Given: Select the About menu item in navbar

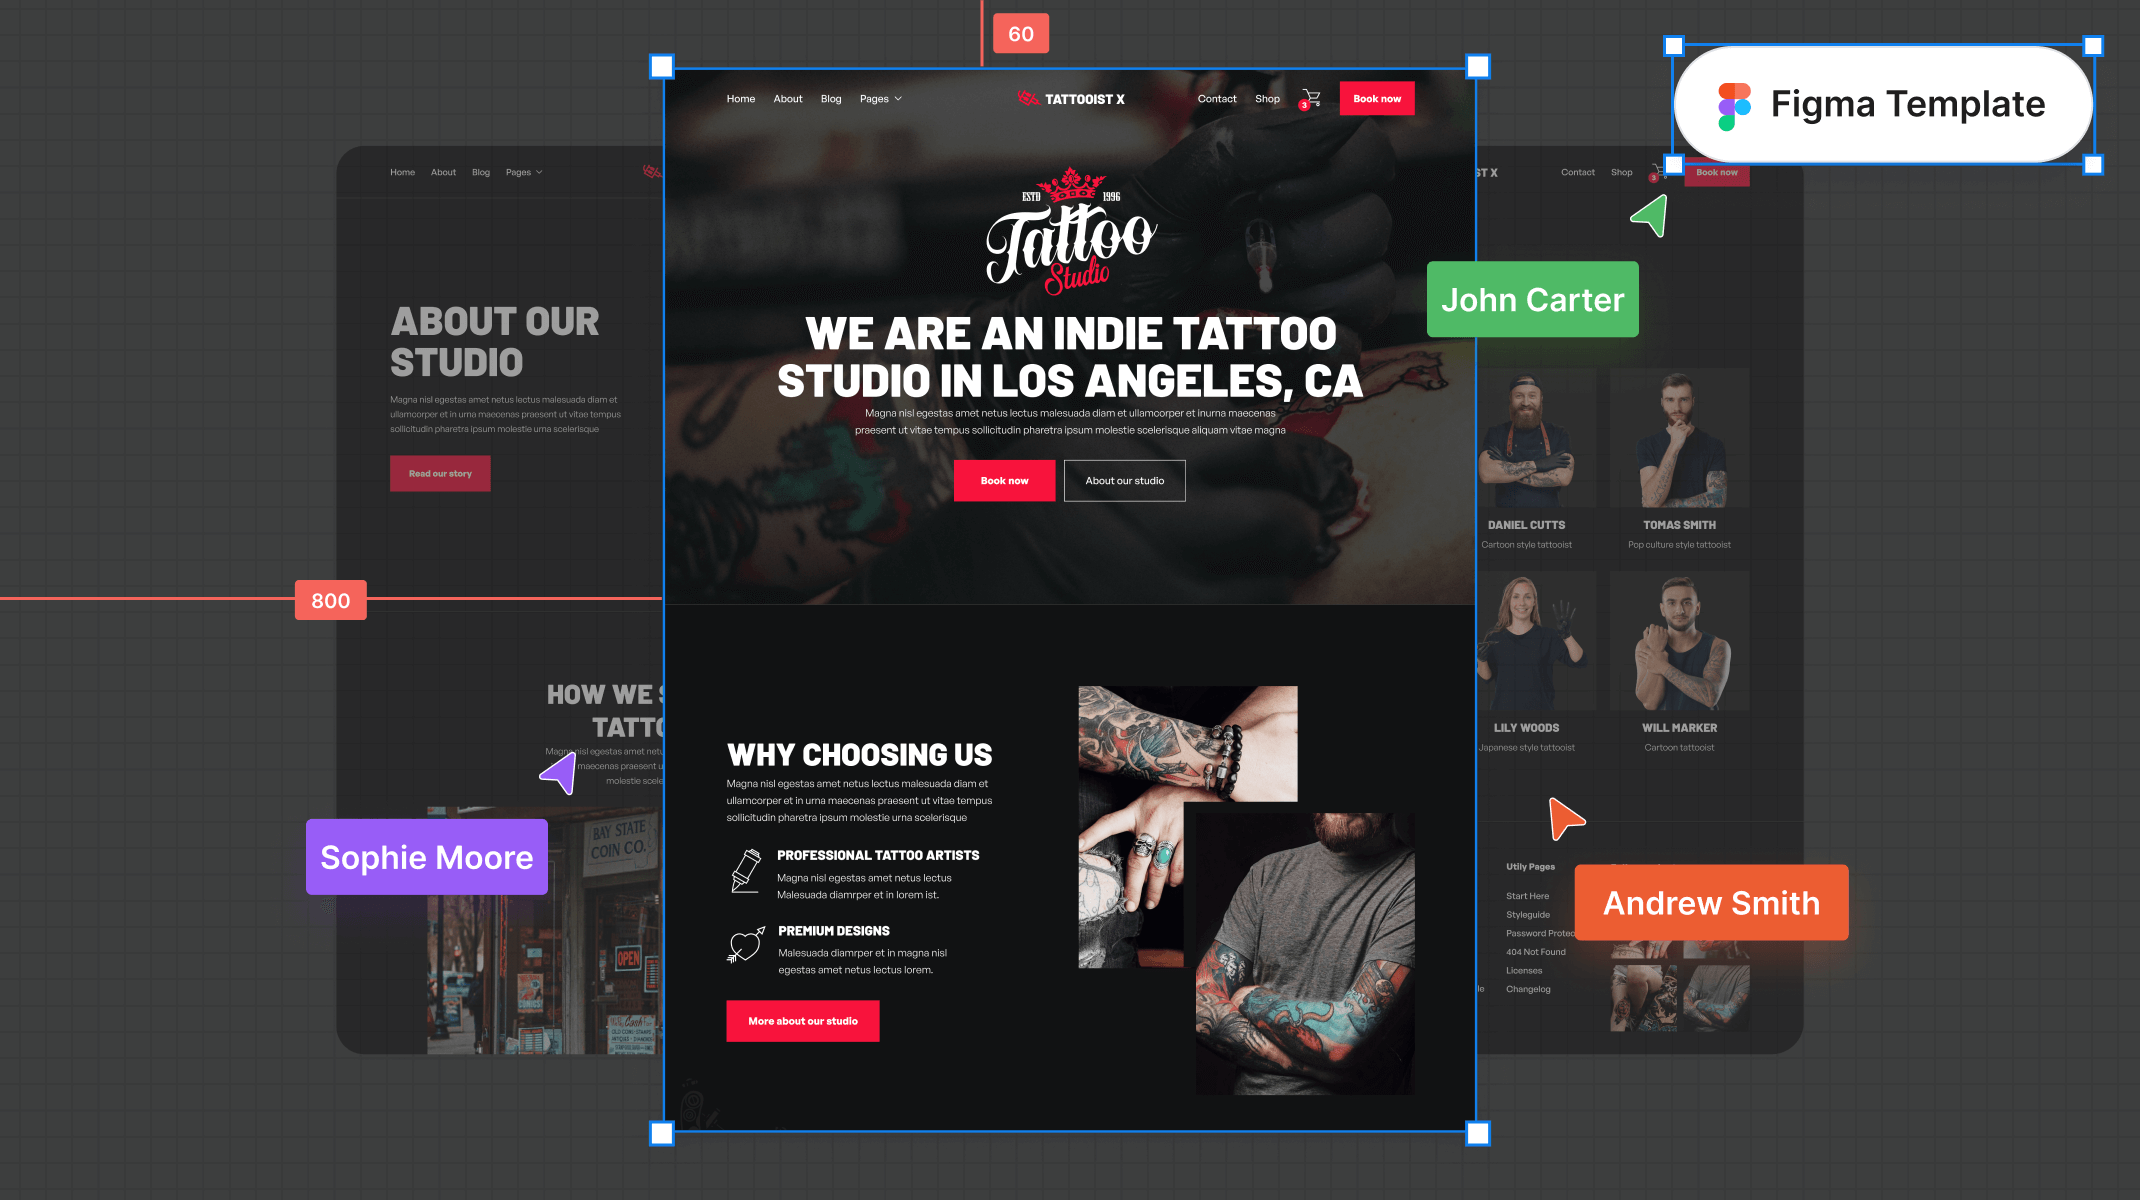Looking at the screenshot, I should (788, 98).
